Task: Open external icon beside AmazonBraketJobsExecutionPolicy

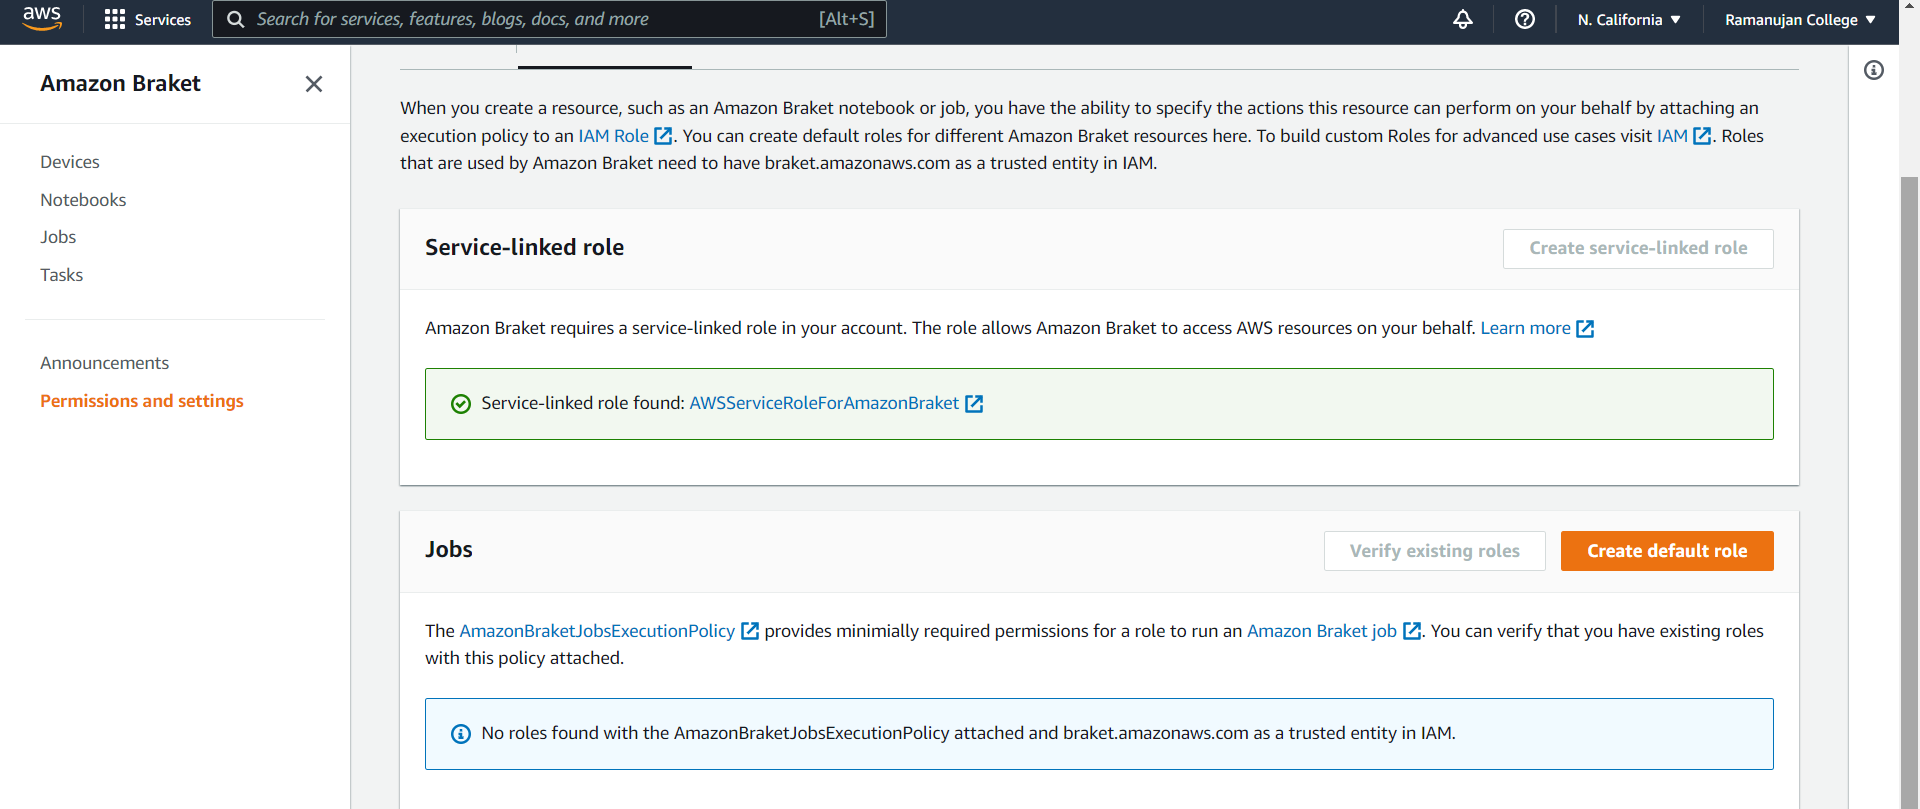Action: tap(750, 631)
